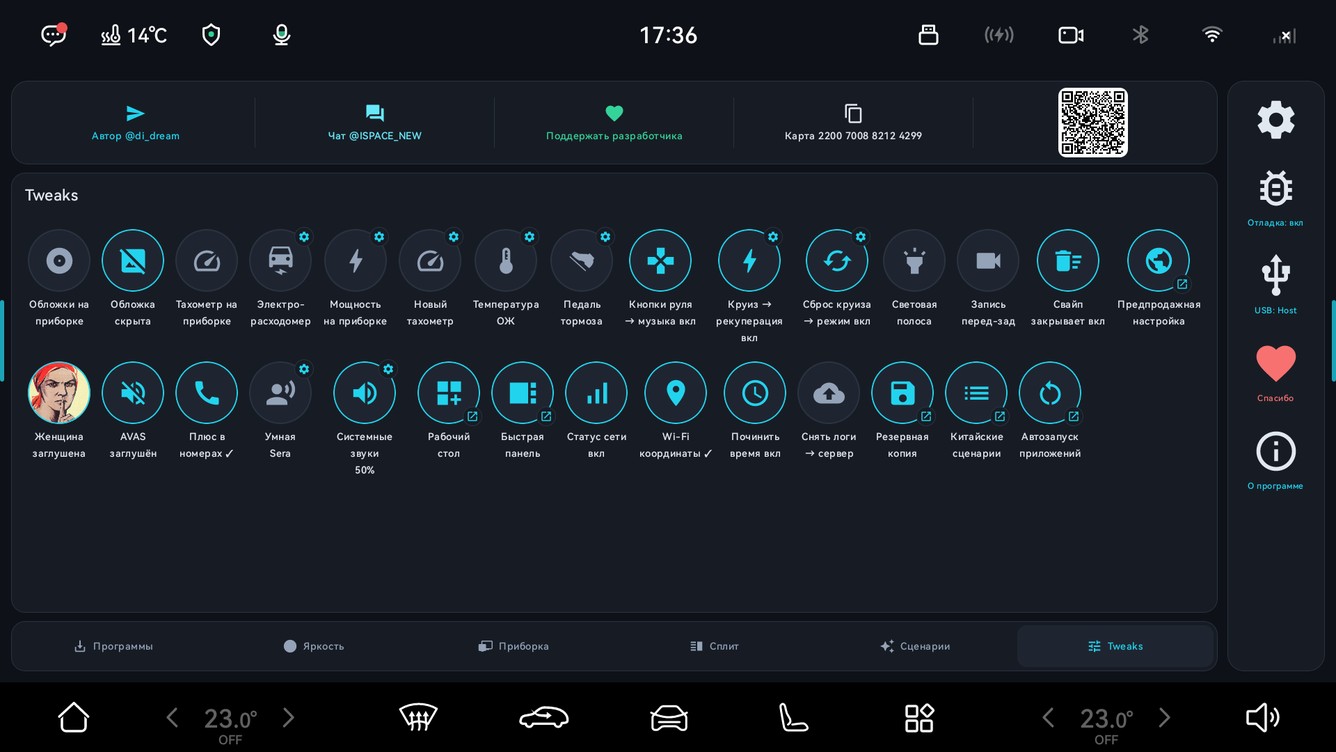Increase left temperature with right arrow
Viewport: 1336px width, 752px height.
(x=288, y=717)
